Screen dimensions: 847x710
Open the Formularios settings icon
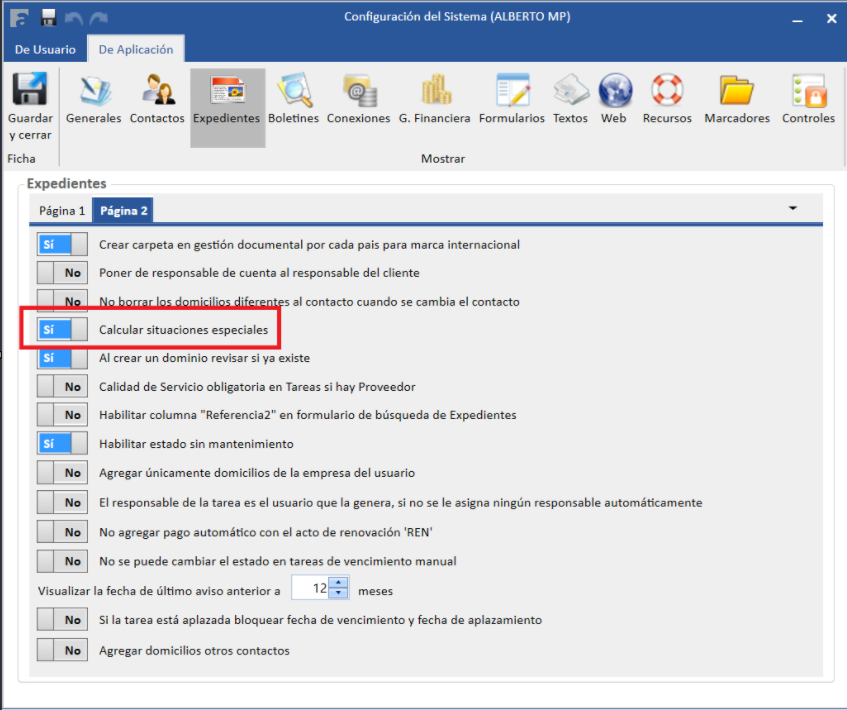[511, 91]
